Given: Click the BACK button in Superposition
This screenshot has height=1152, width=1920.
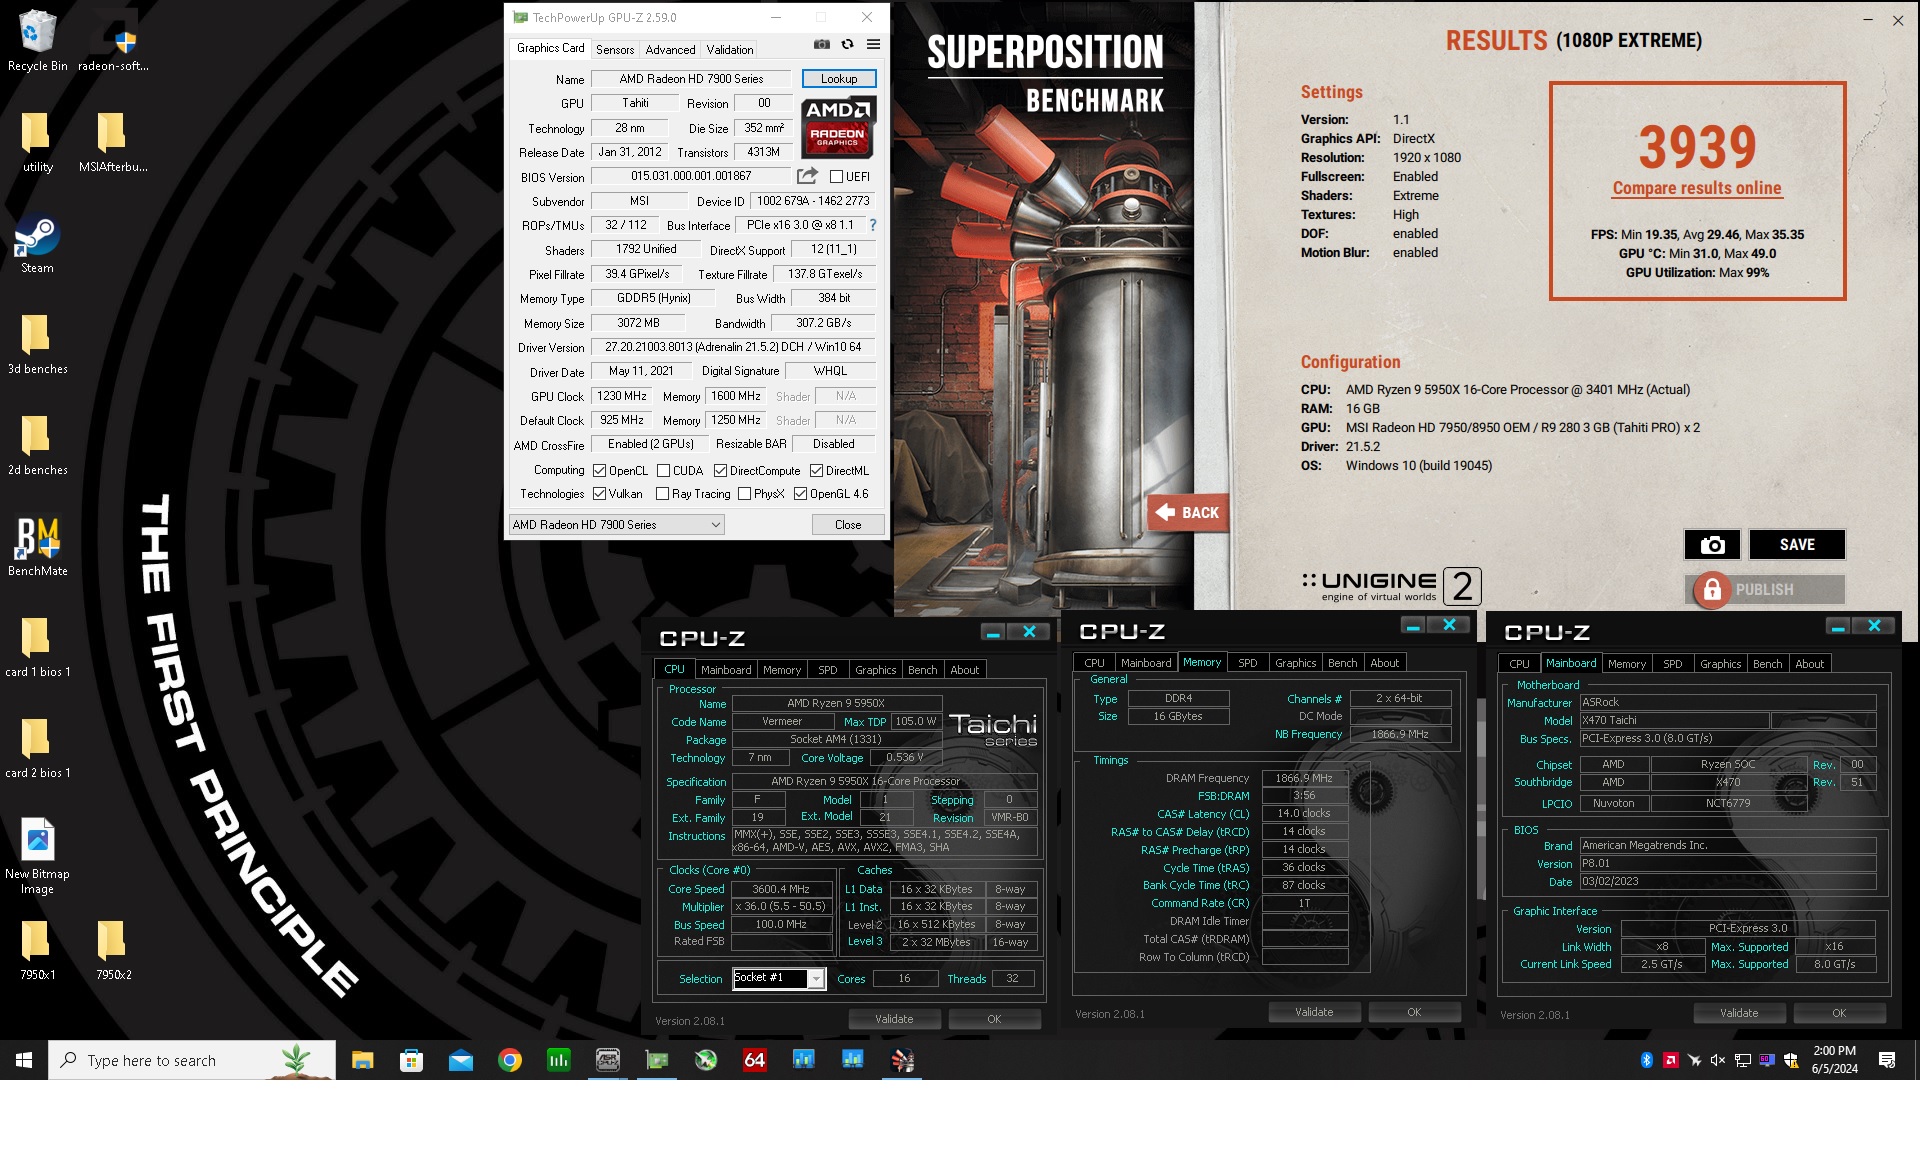Looking at the screenshot, I should (x=1187, y=513).
